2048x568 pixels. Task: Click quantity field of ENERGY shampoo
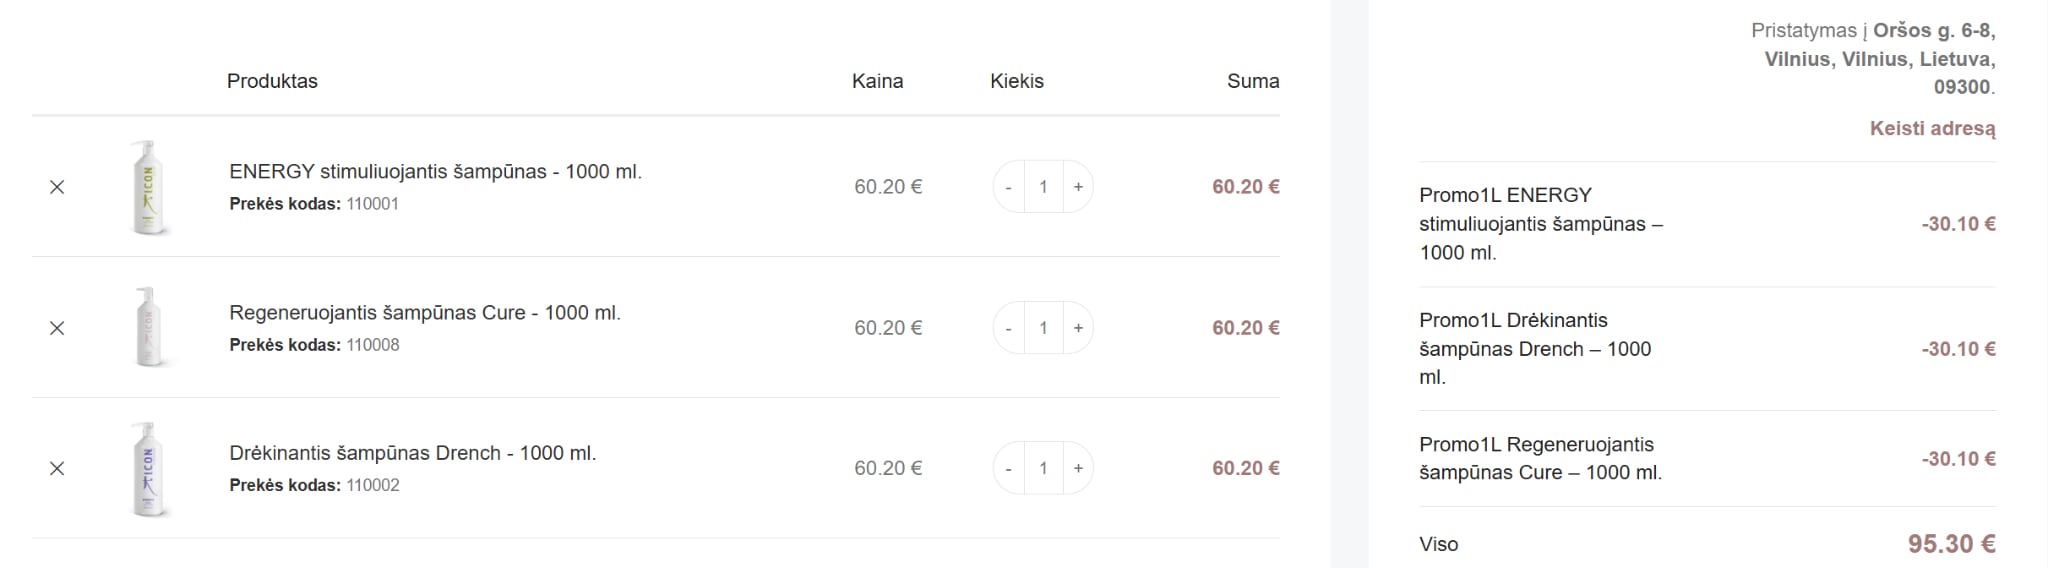click(x=1043, y=187)
